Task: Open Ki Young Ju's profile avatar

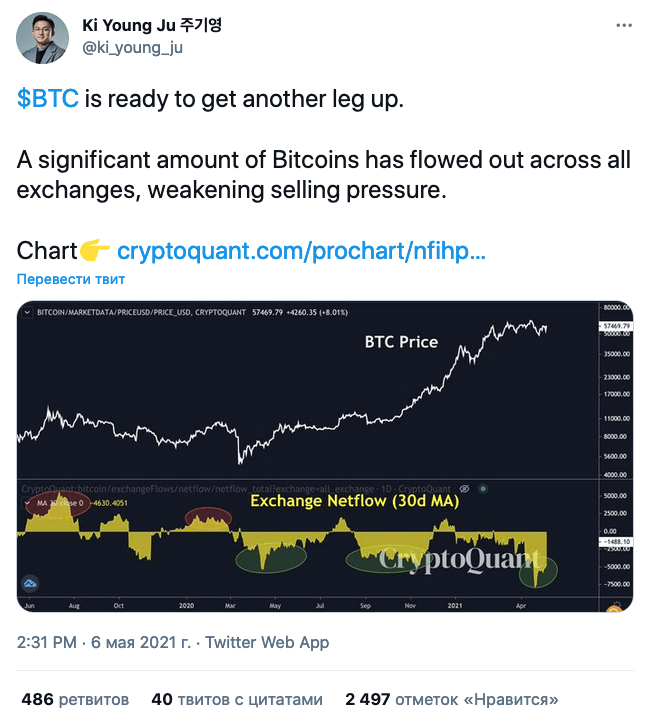Action: (x=42, y=38)
